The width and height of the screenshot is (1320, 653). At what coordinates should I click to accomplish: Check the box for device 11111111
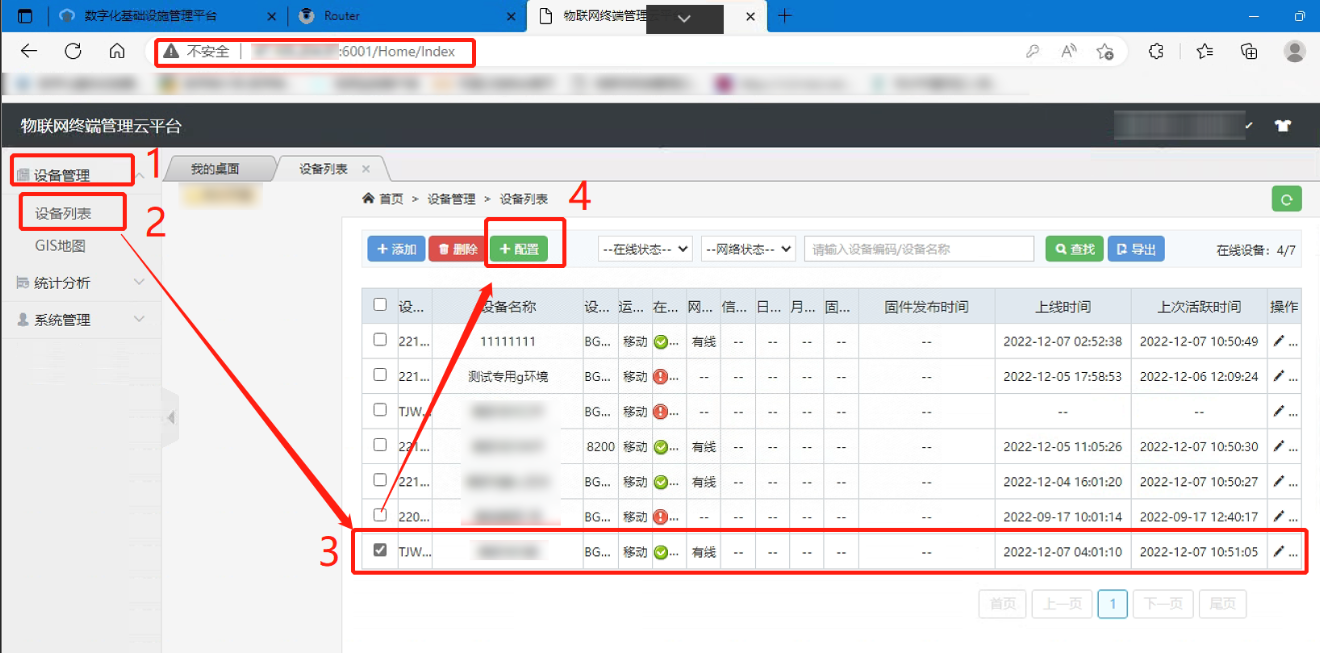pyautogui.click(x=380, y=340)
